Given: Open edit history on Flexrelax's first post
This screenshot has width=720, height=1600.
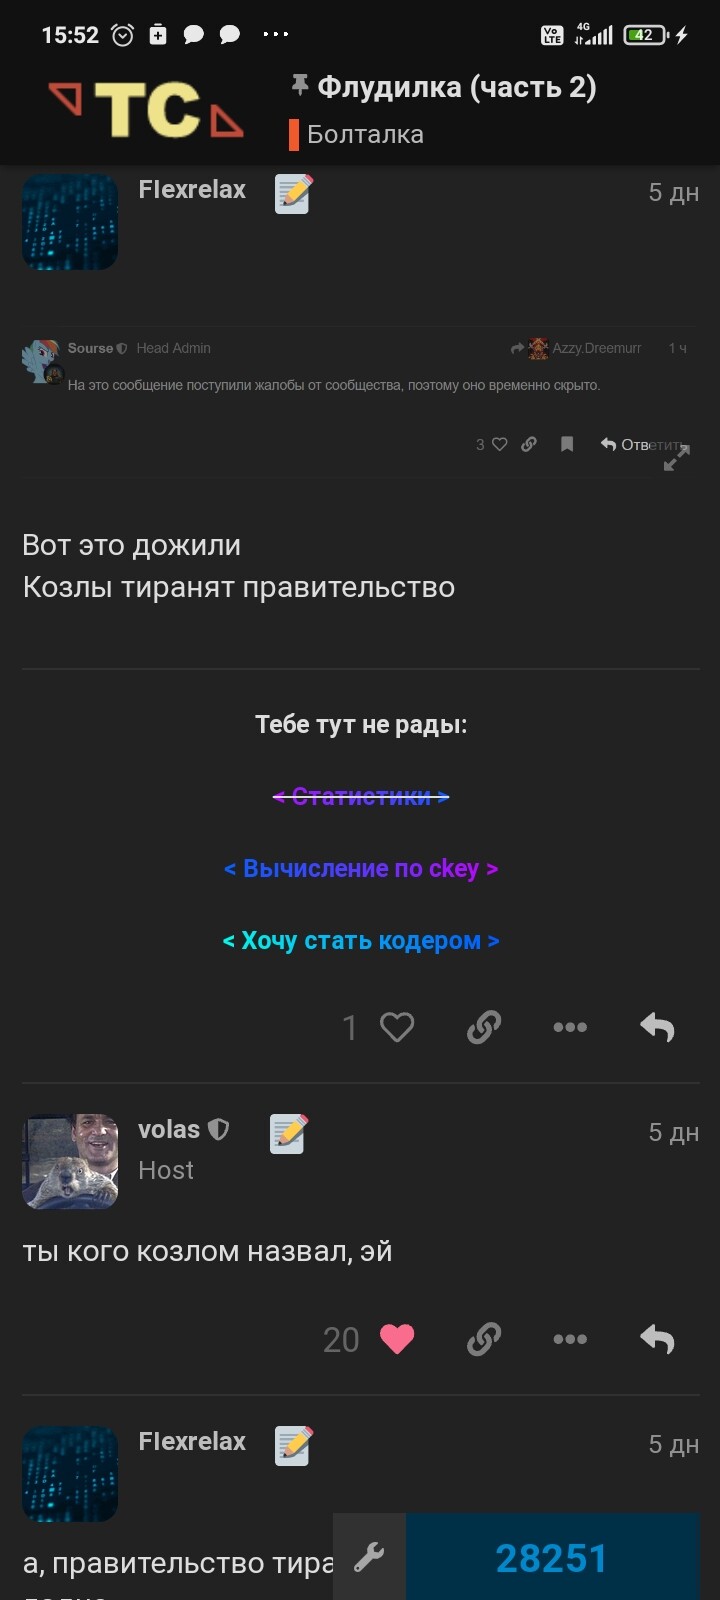Looking at the screenshot, I should click(x=294, y=193).
